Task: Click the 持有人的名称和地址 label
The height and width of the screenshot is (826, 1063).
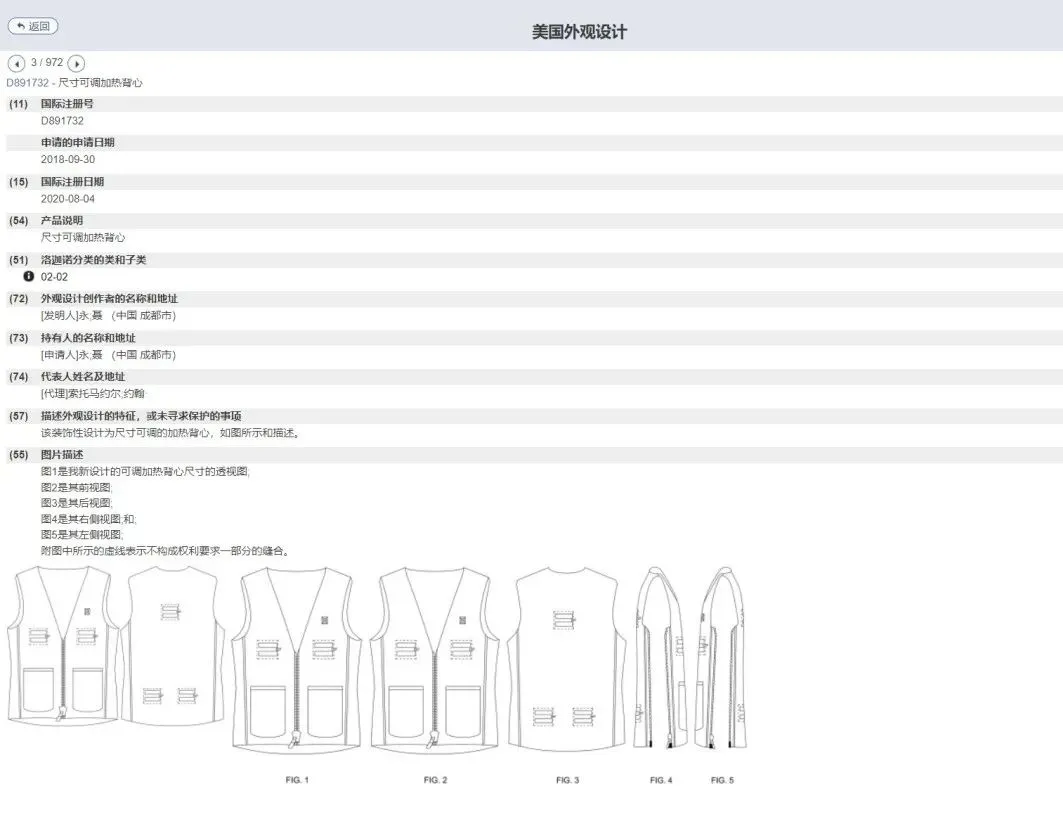Action: click(x=88, y=338)
